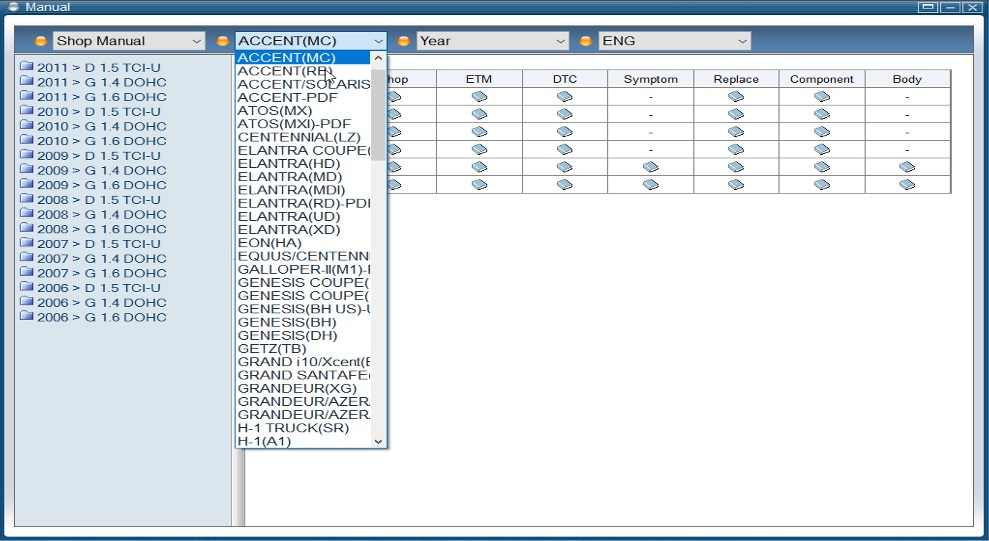989x541 pixels.
Task: Open Component document icon in fourth table row
Action: (x=822, y=150)
